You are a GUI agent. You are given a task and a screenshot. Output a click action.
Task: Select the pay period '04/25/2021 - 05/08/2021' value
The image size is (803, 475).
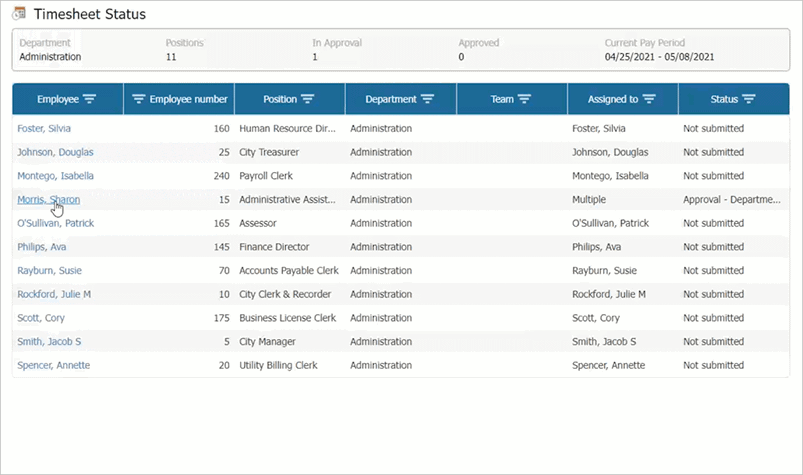659,57
